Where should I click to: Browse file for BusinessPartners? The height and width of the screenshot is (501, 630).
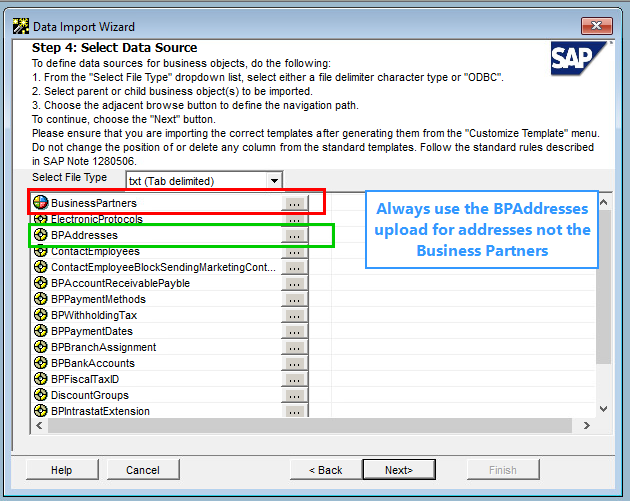pos(295,203)
